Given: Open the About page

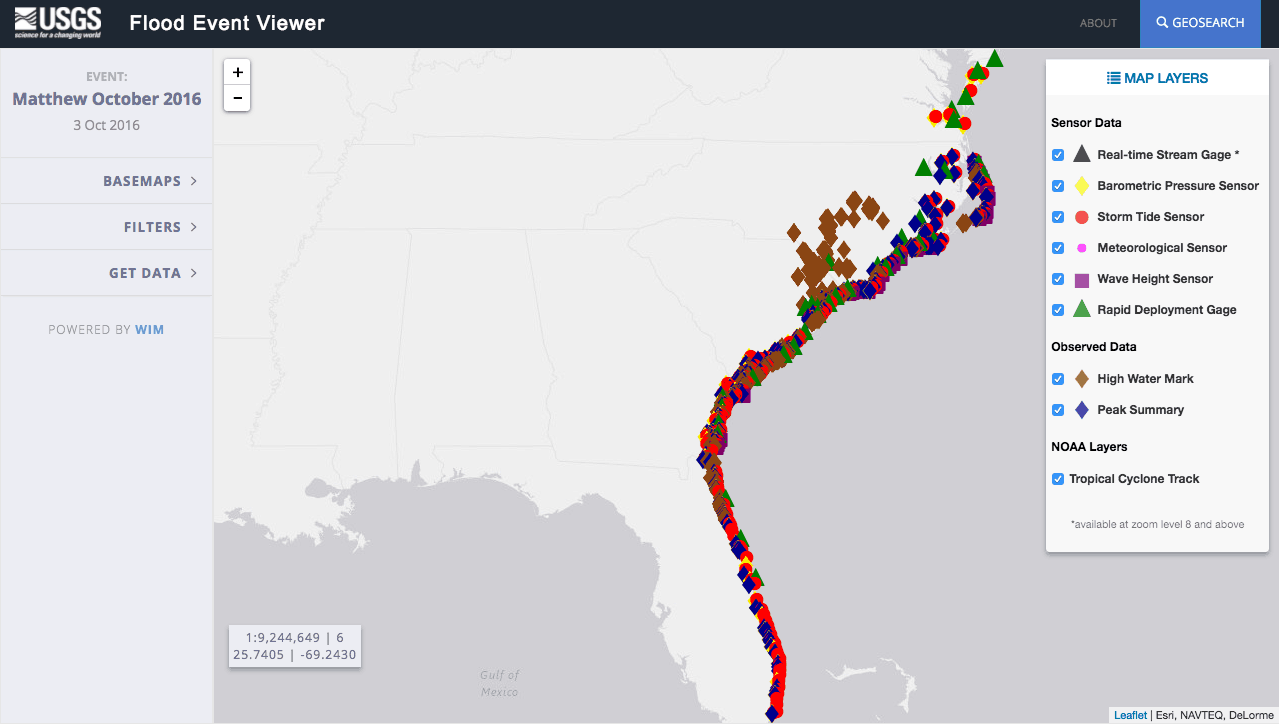Looking at the screenshot, I should click(1098, 23).
